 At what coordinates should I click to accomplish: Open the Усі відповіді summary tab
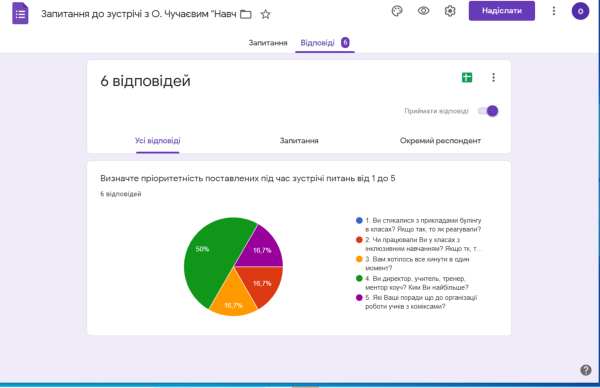(158, 141)
